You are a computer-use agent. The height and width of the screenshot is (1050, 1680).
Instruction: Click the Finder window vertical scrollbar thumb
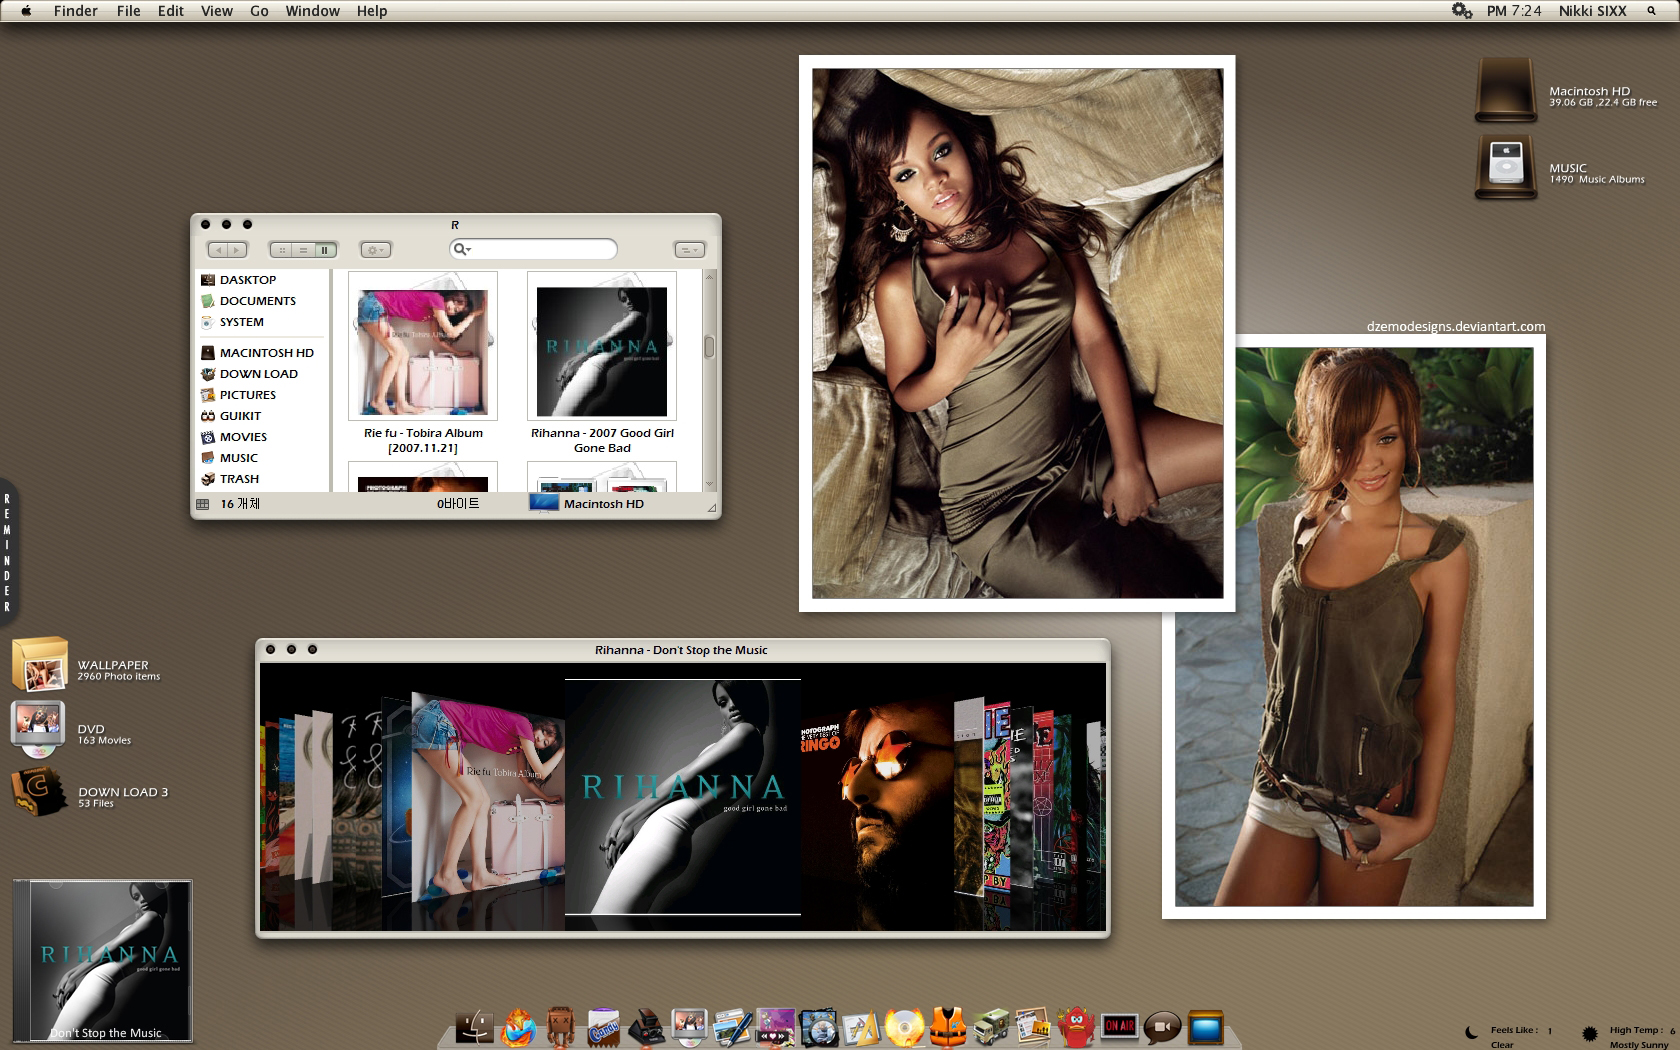tap(709, 346)
